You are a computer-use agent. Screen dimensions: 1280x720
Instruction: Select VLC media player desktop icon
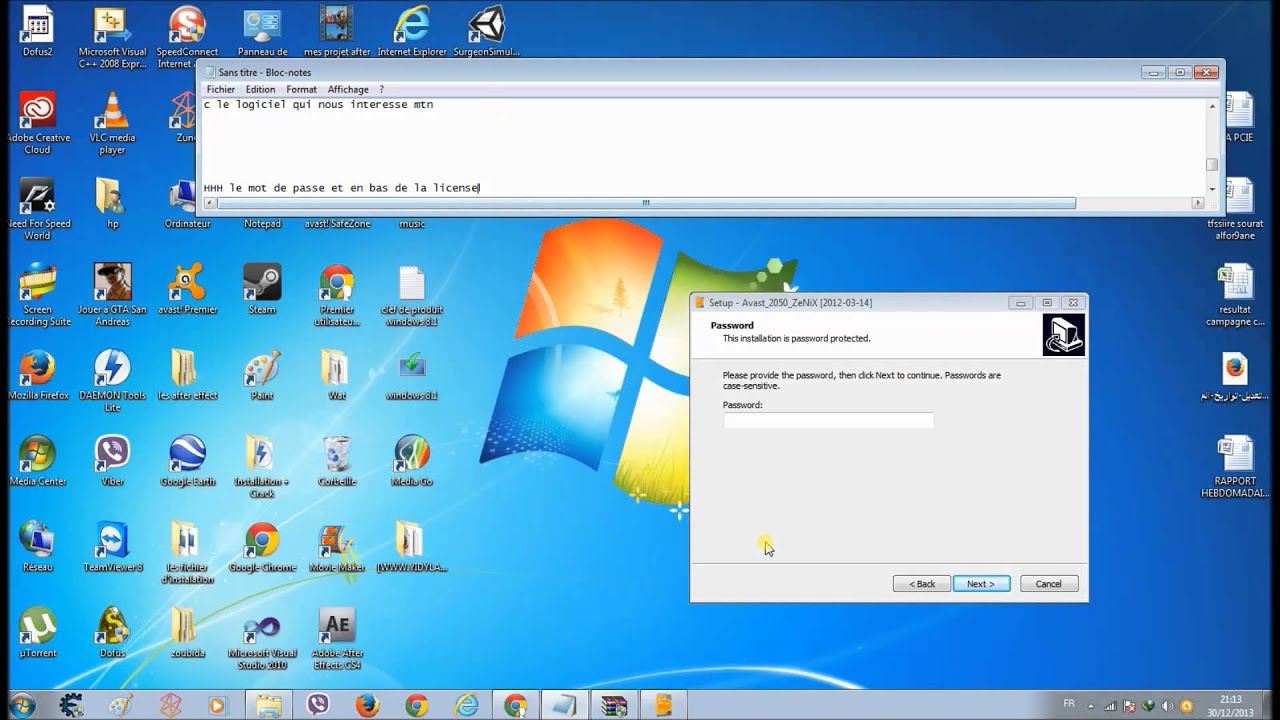(x=112, y=123)
